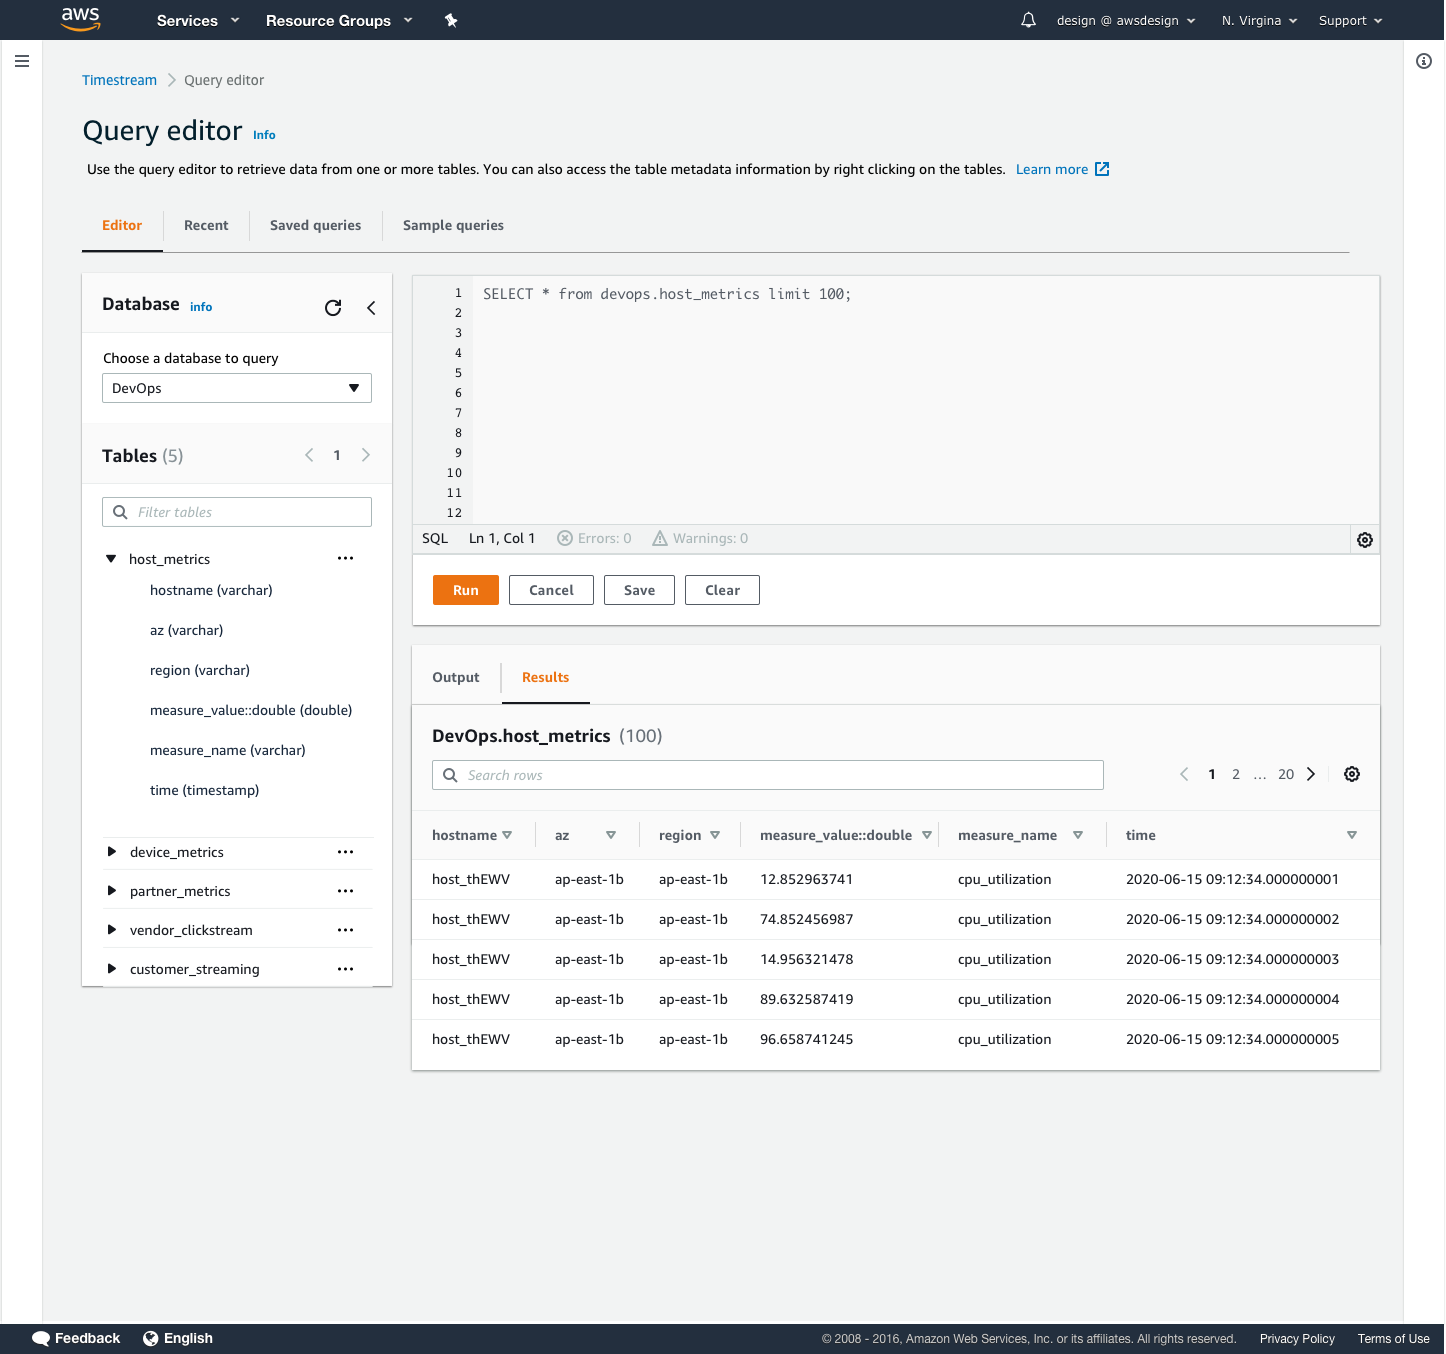Open the Services menu
This screenshot has height=1354, width=1446.
tap(198, 20)
